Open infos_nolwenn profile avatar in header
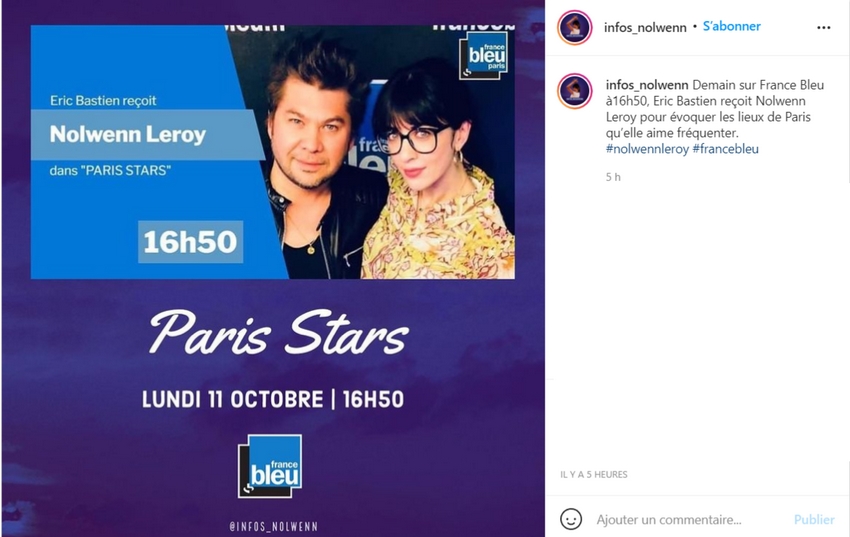The width and height of the screenshot is (850, 537). [575, 27]
